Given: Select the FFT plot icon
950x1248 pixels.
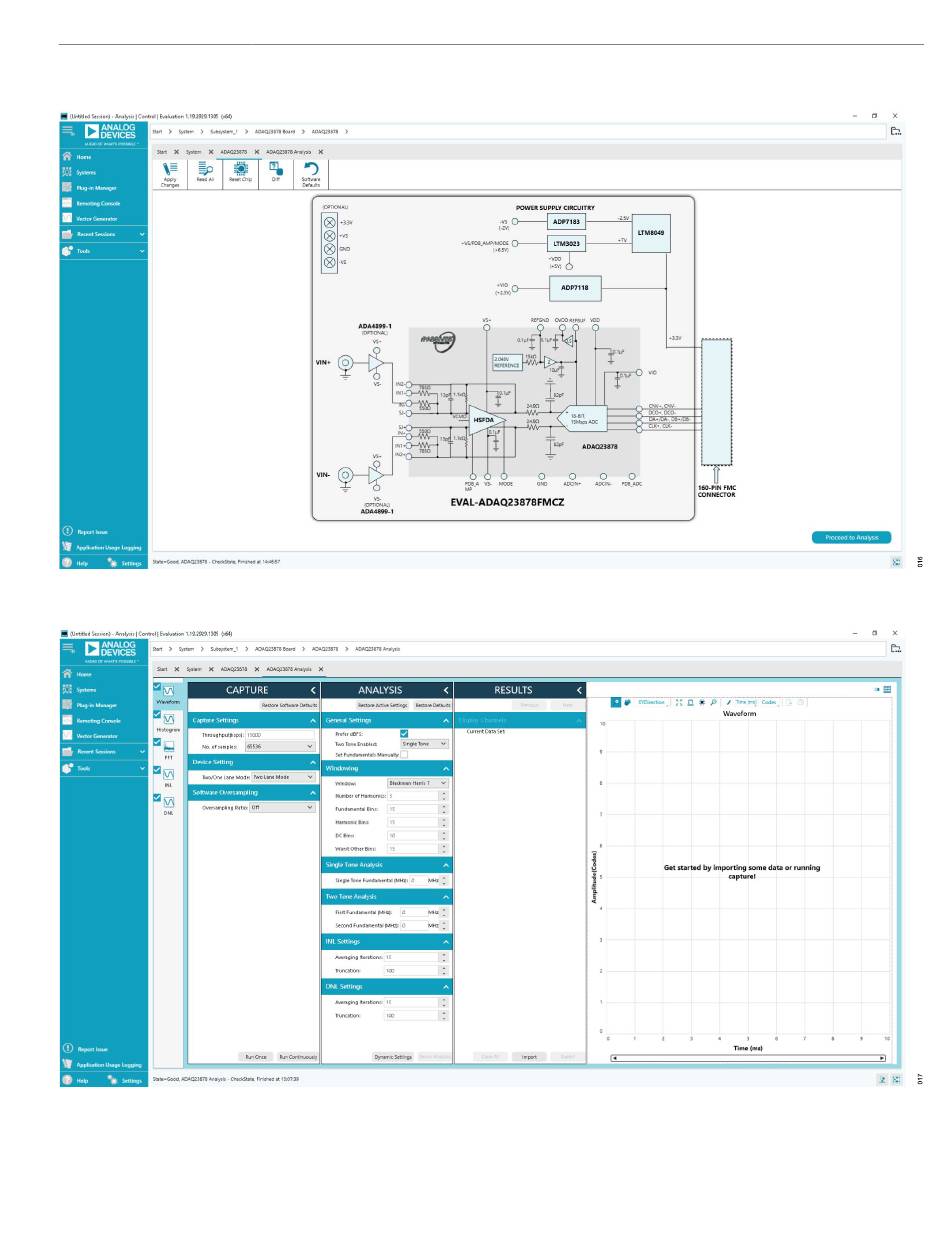Looking at the screenshot, I should pos(169,747).
